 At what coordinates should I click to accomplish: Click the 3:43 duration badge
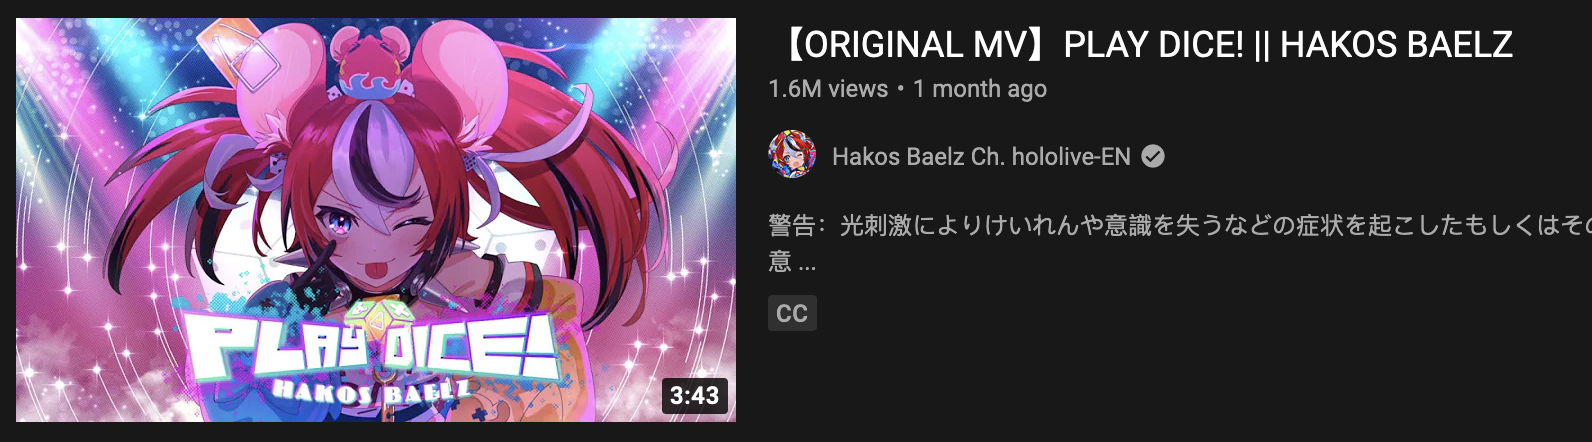click(694, 395)
